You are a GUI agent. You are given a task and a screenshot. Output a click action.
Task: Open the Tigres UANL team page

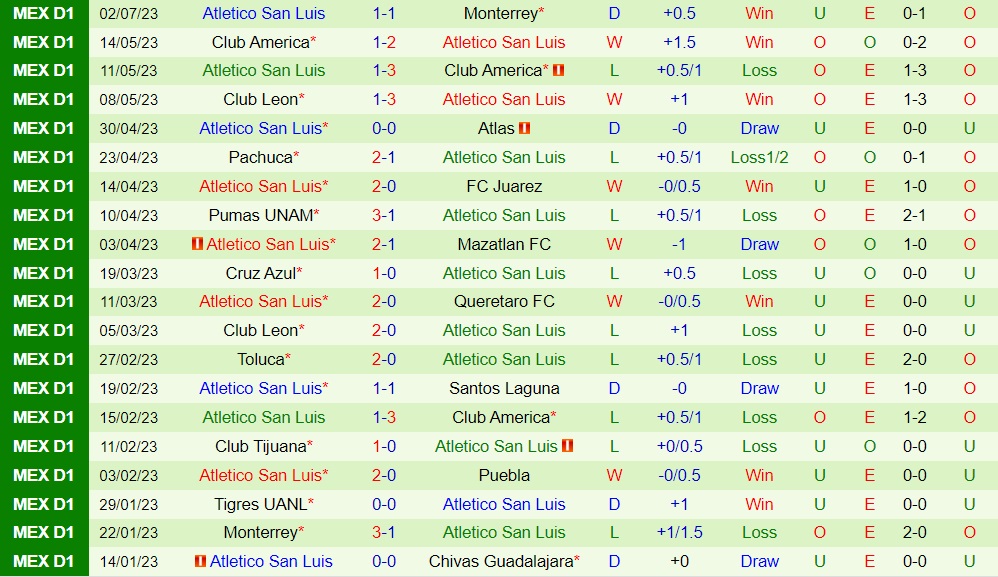[261, 504]
